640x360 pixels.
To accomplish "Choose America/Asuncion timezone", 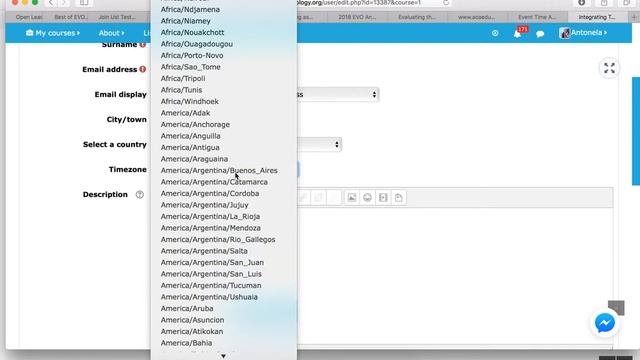I will (192, 320).
